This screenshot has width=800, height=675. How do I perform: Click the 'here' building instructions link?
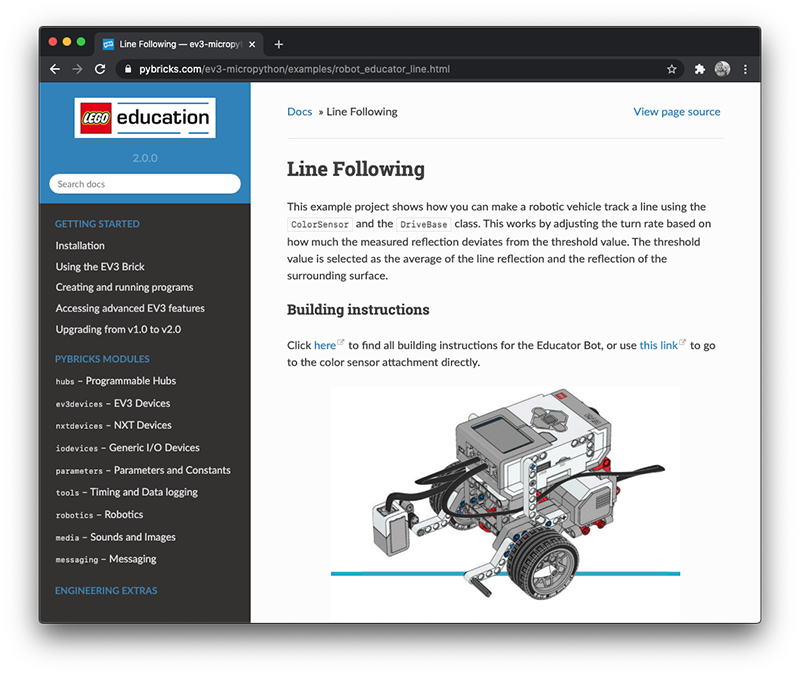(x=325, y=345)
